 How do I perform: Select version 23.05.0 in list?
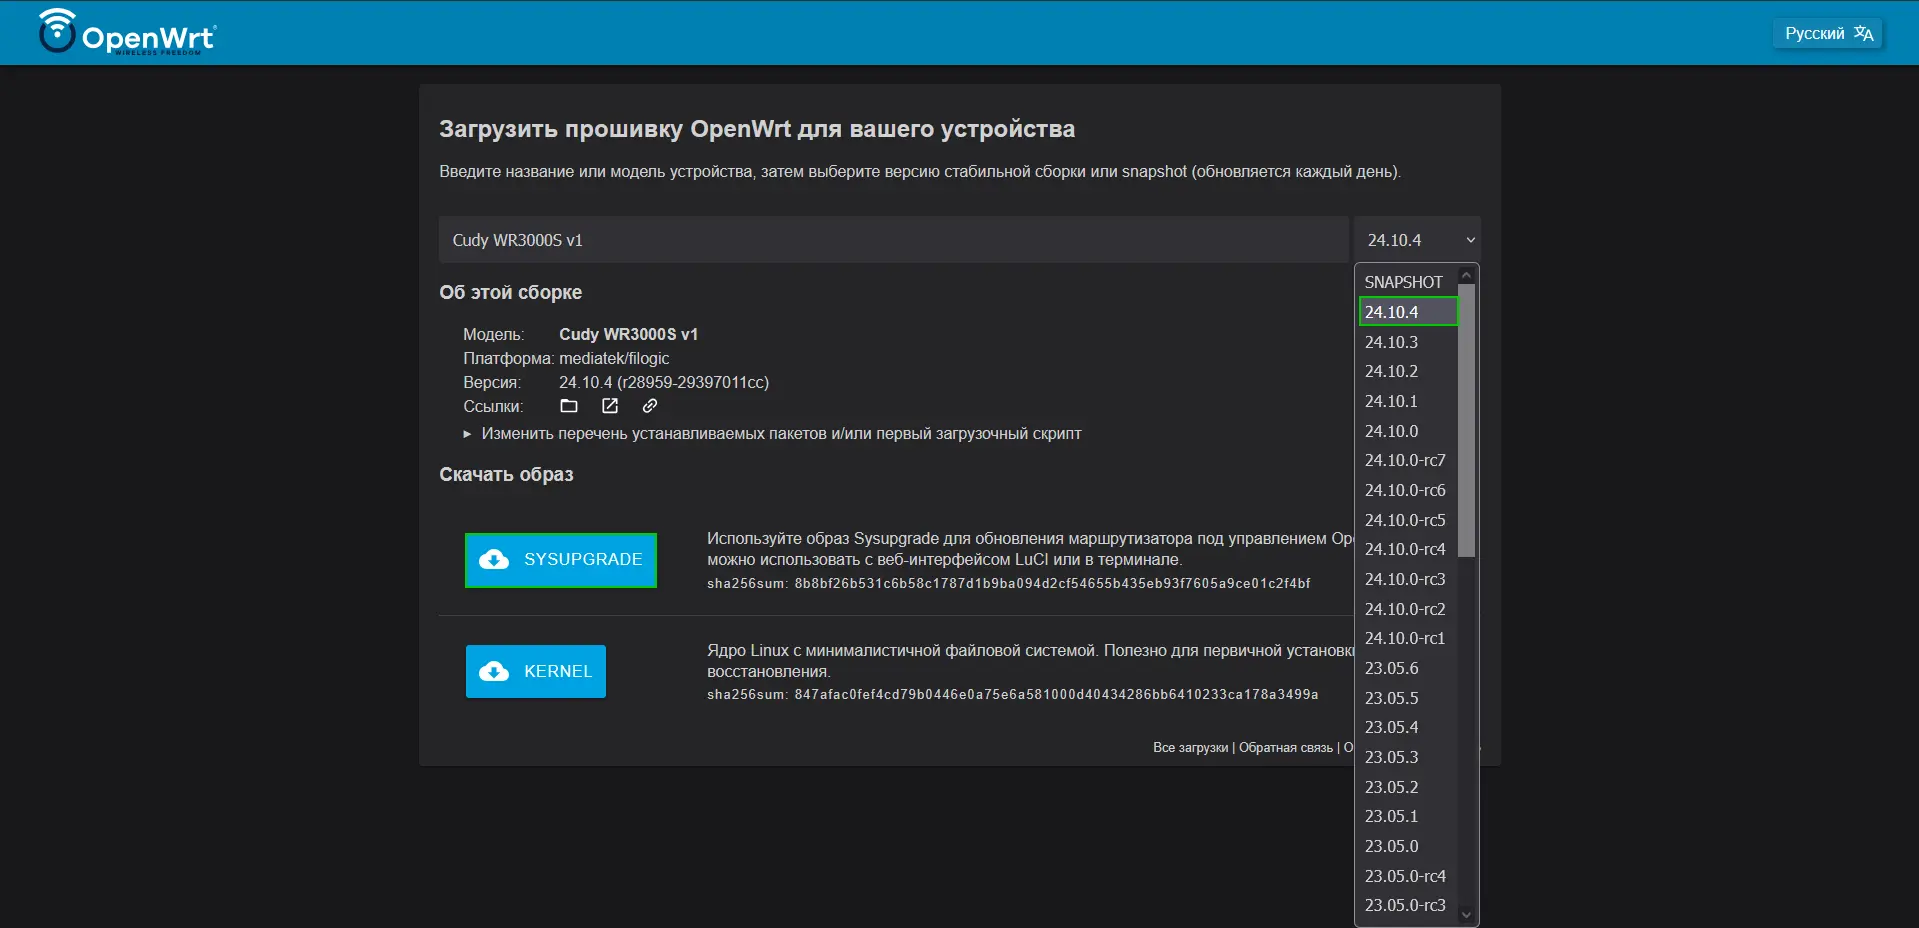[x=1392, y=846]
